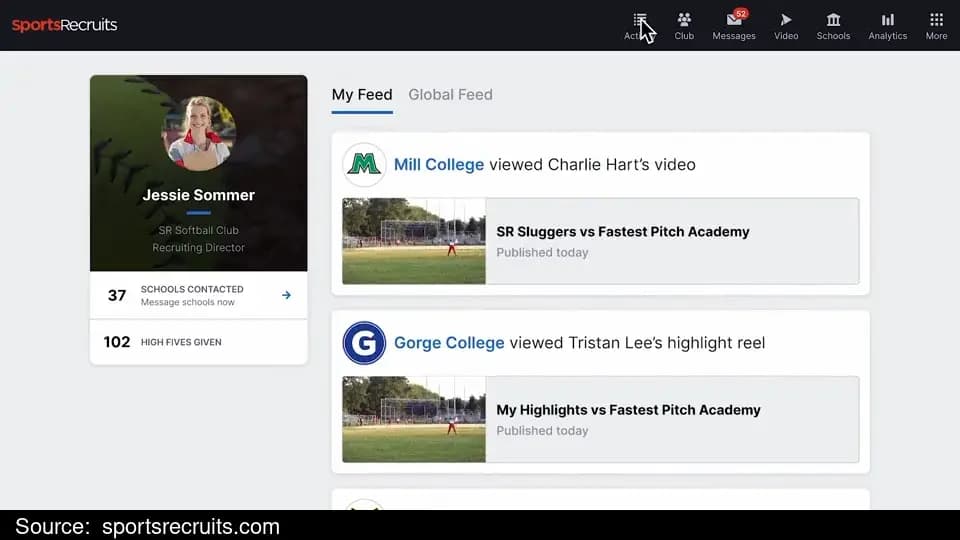Open the Schools section
Viewport: 960px width, 540px height.
click(x=833, y=26)
